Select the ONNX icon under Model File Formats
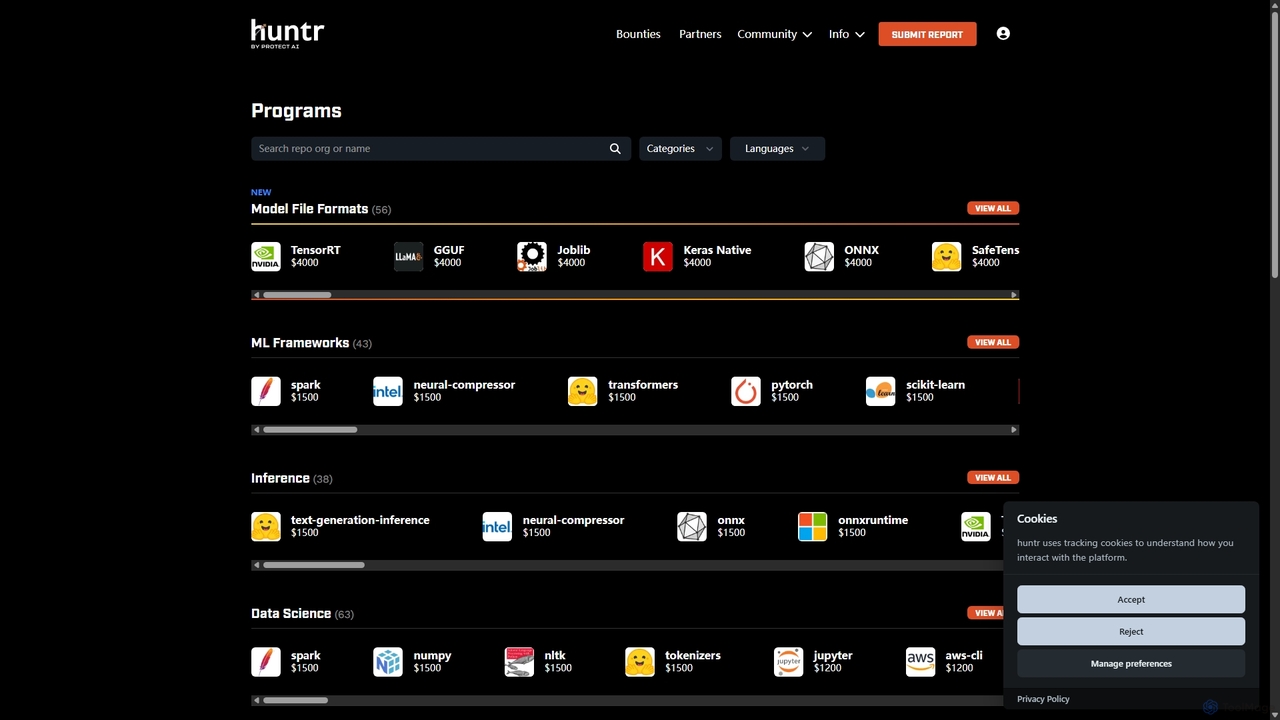 tap(819, 257)
